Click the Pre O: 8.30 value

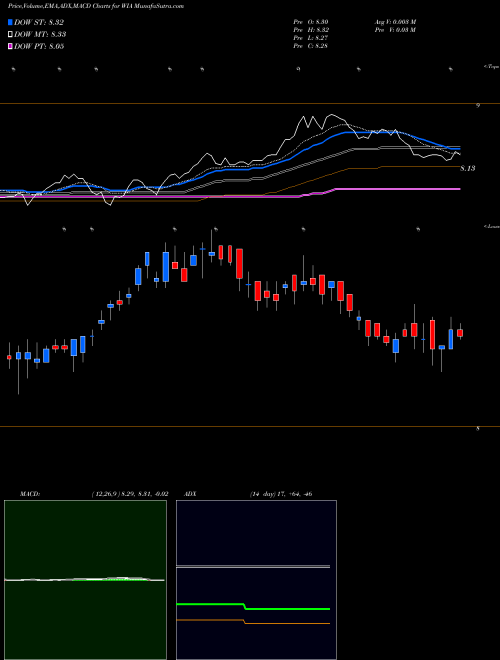click(x=311, y=22)
